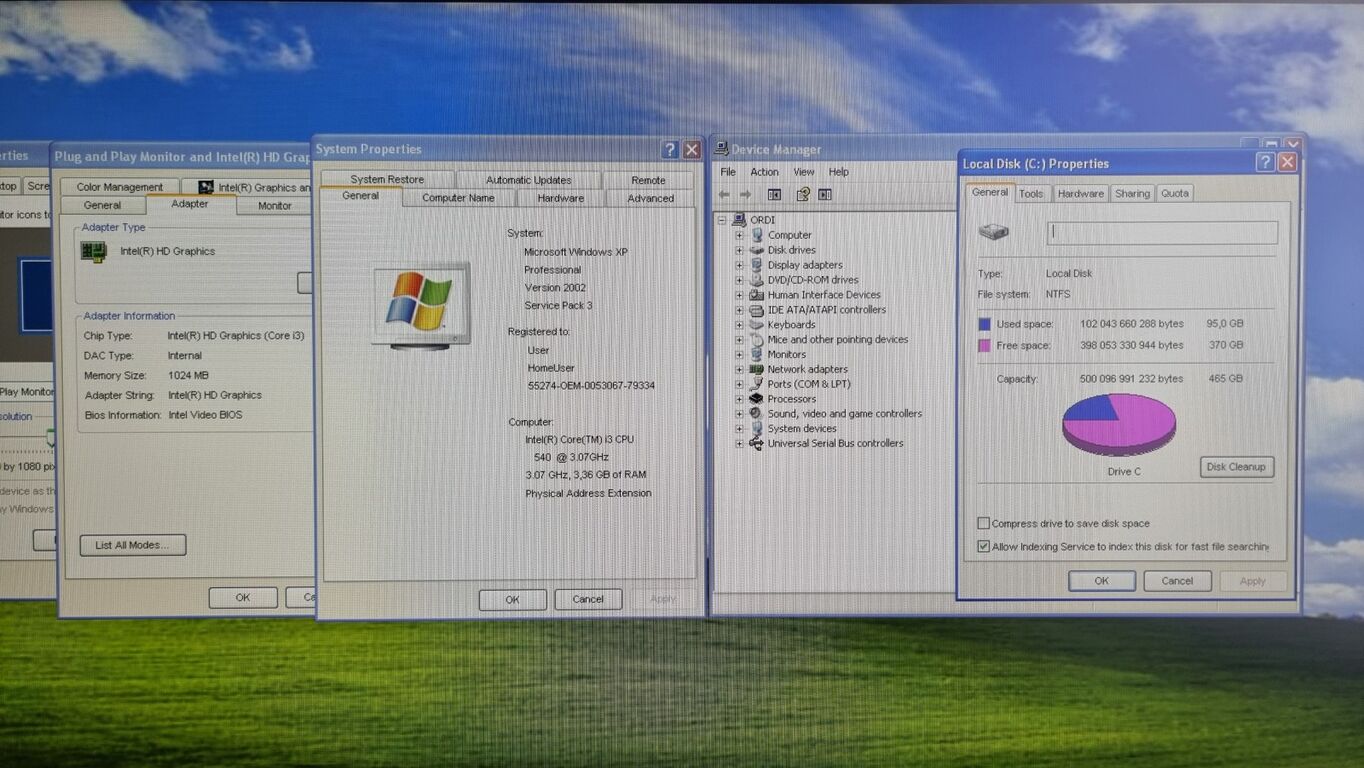Click the IDE ATA/ATAPI controllers icon

757,310
